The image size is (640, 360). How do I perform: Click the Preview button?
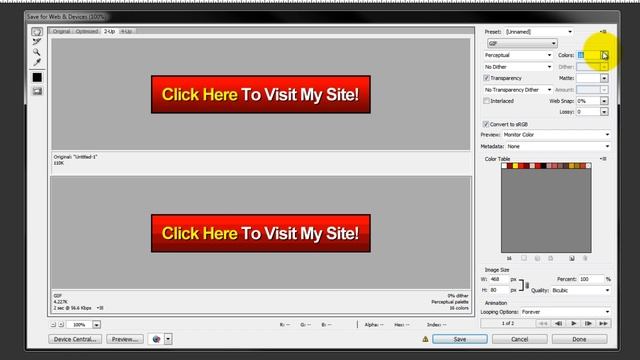tap(125, 339)
